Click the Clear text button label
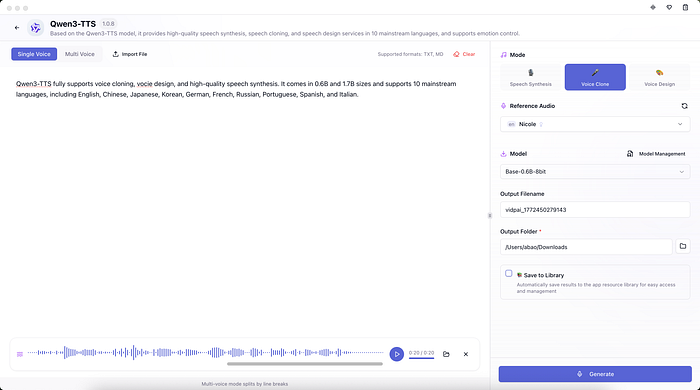The height and width of the screenshot is (390, 700). tap(469, 54)
